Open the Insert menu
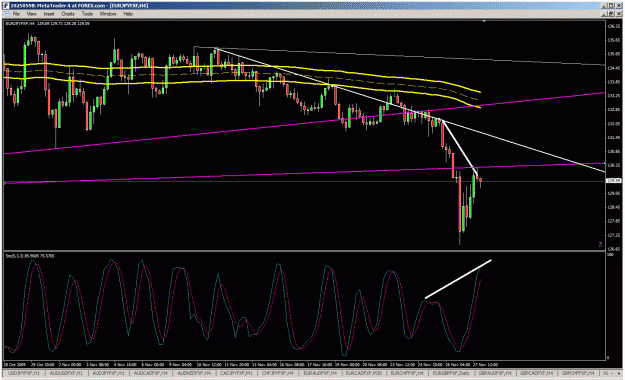Viewport: 625px width, 380px height. point(49,14)
